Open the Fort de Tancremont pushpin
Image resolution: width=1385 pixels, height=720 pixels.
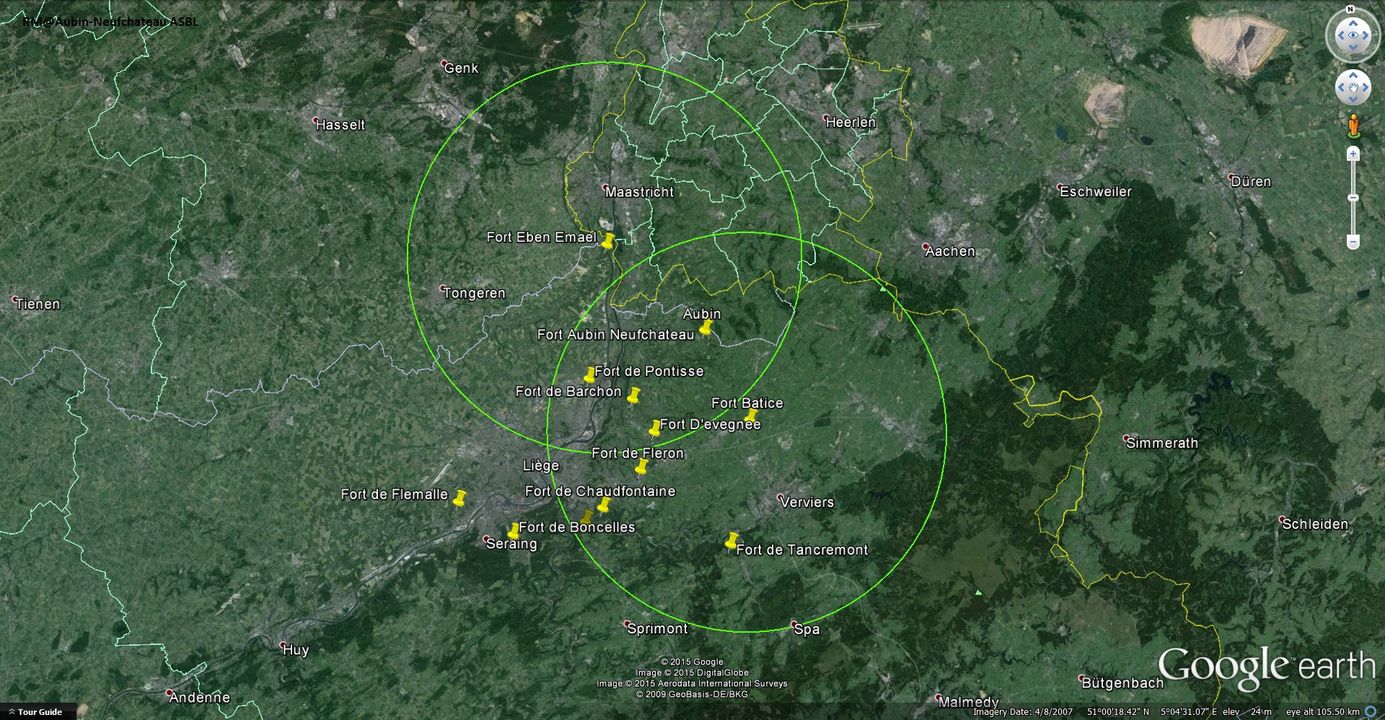pyautogui.click(x=731, y=541)
